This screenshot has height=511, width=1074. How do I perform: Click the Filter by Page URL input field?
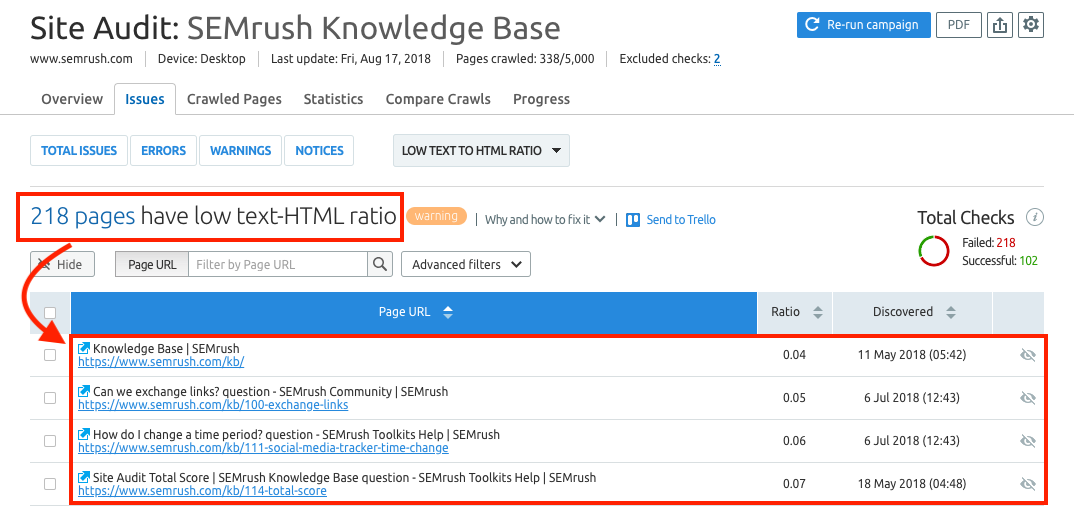[x=278, y=264]
